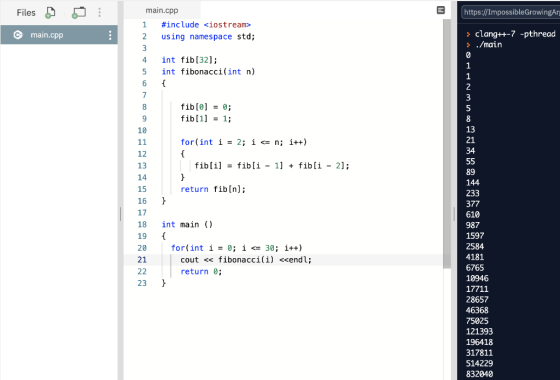Click console output value 10946
The width and height of the screenshot is (560, 380).
[477, 278]
